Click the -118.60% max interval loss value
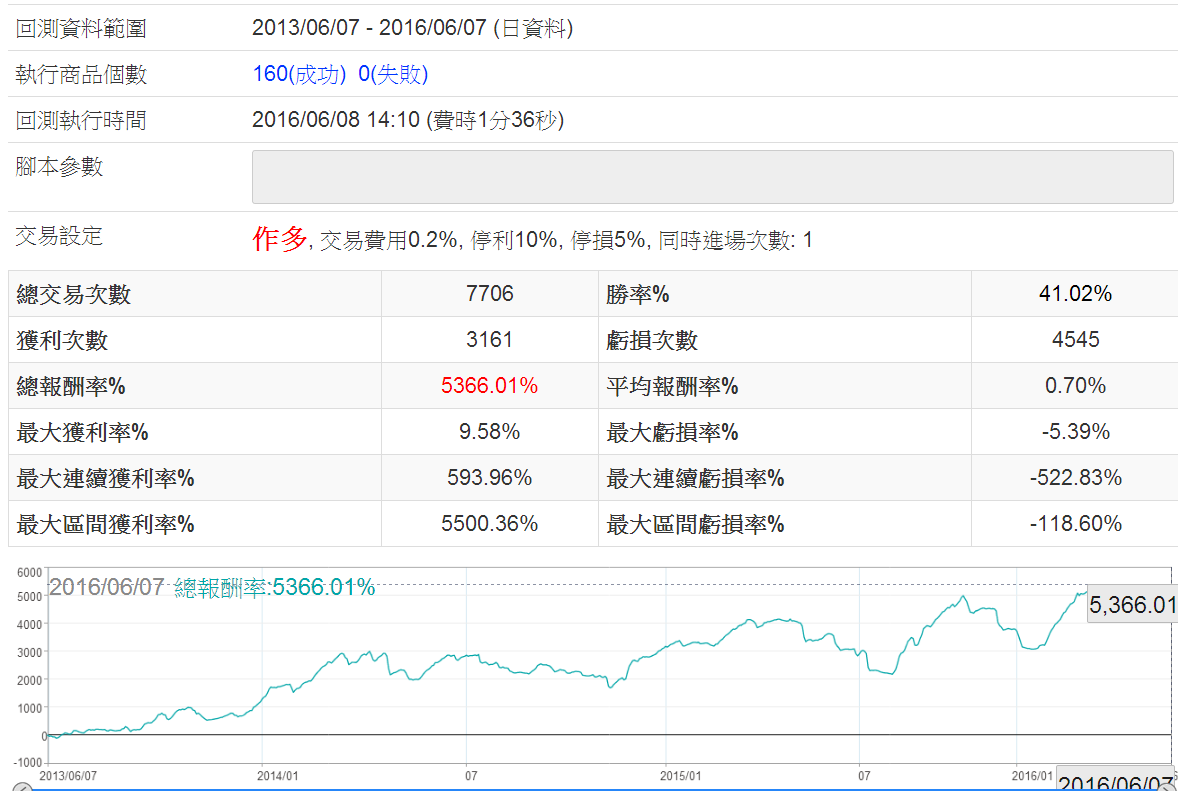Viewport: 1178px width, 791px height. 1075,524
